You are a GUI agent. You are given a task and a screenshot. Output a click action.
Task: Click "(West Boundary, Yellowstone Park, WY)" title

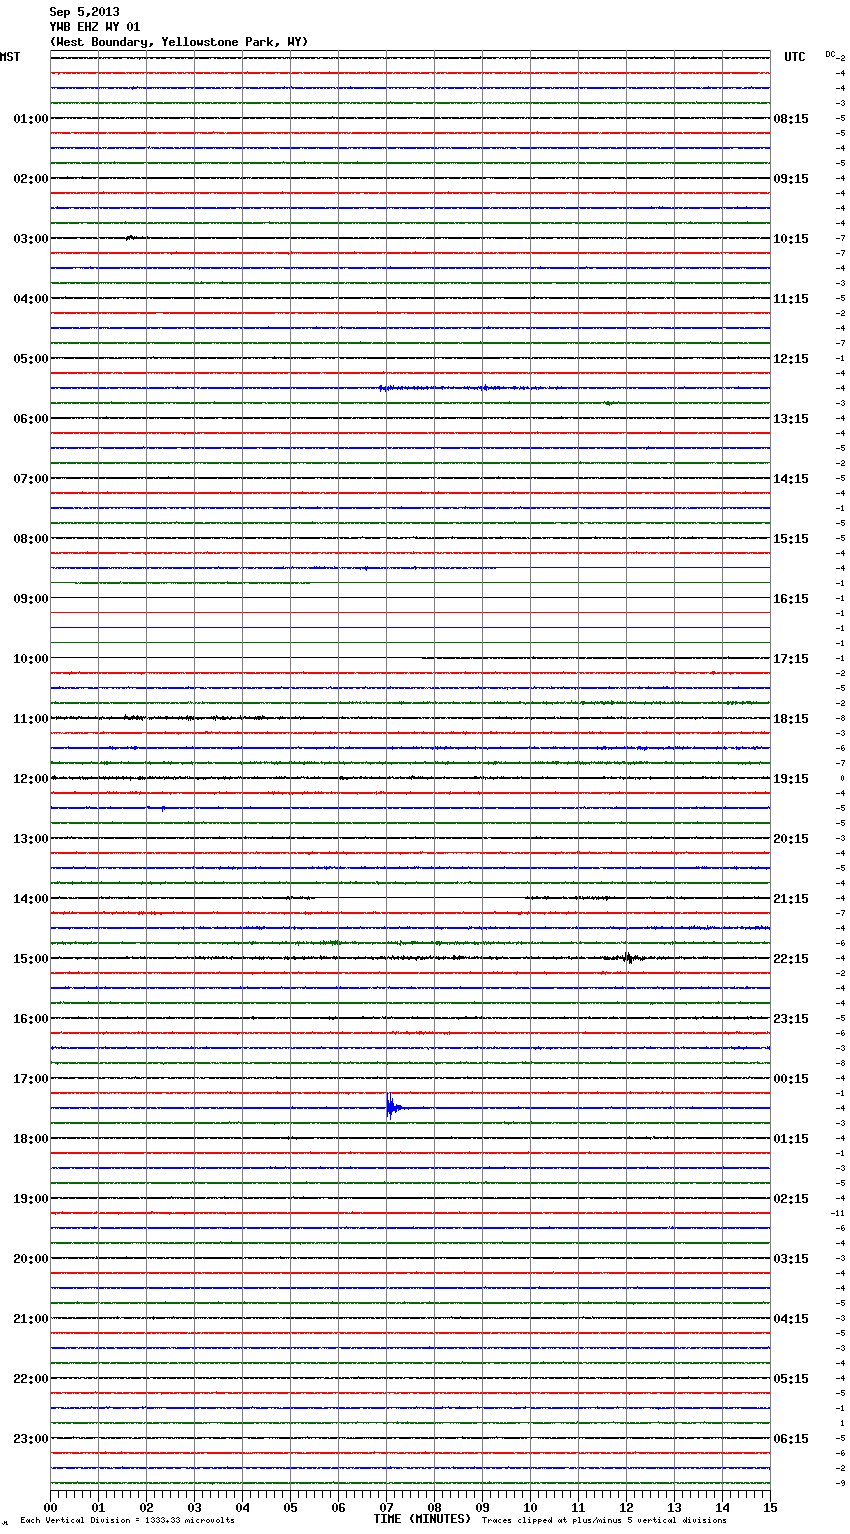179,42
